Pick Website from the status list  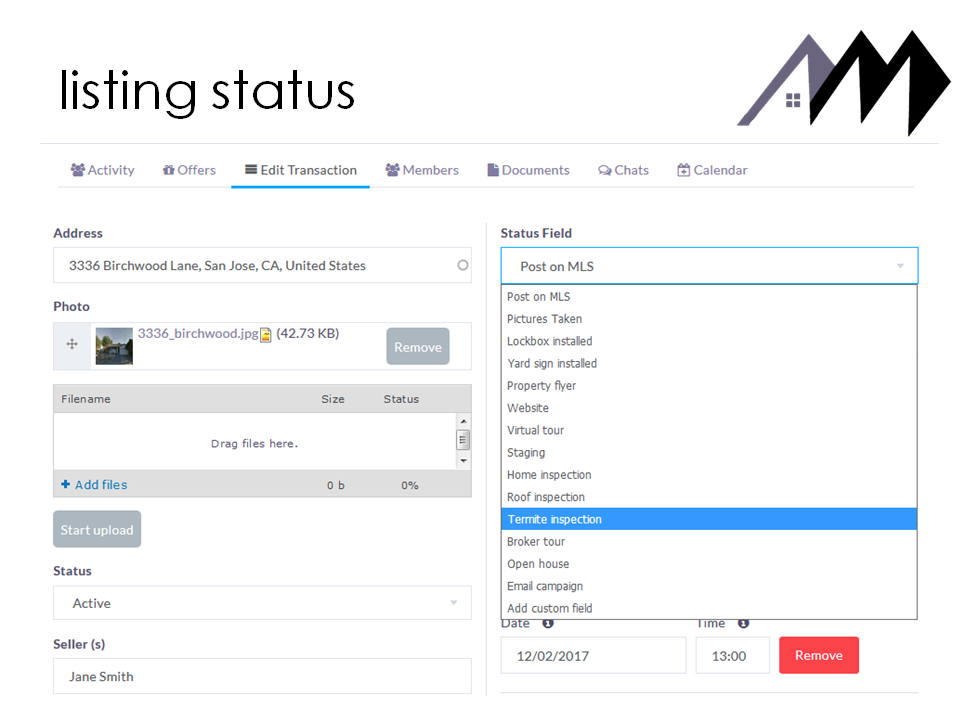[709, 408]
